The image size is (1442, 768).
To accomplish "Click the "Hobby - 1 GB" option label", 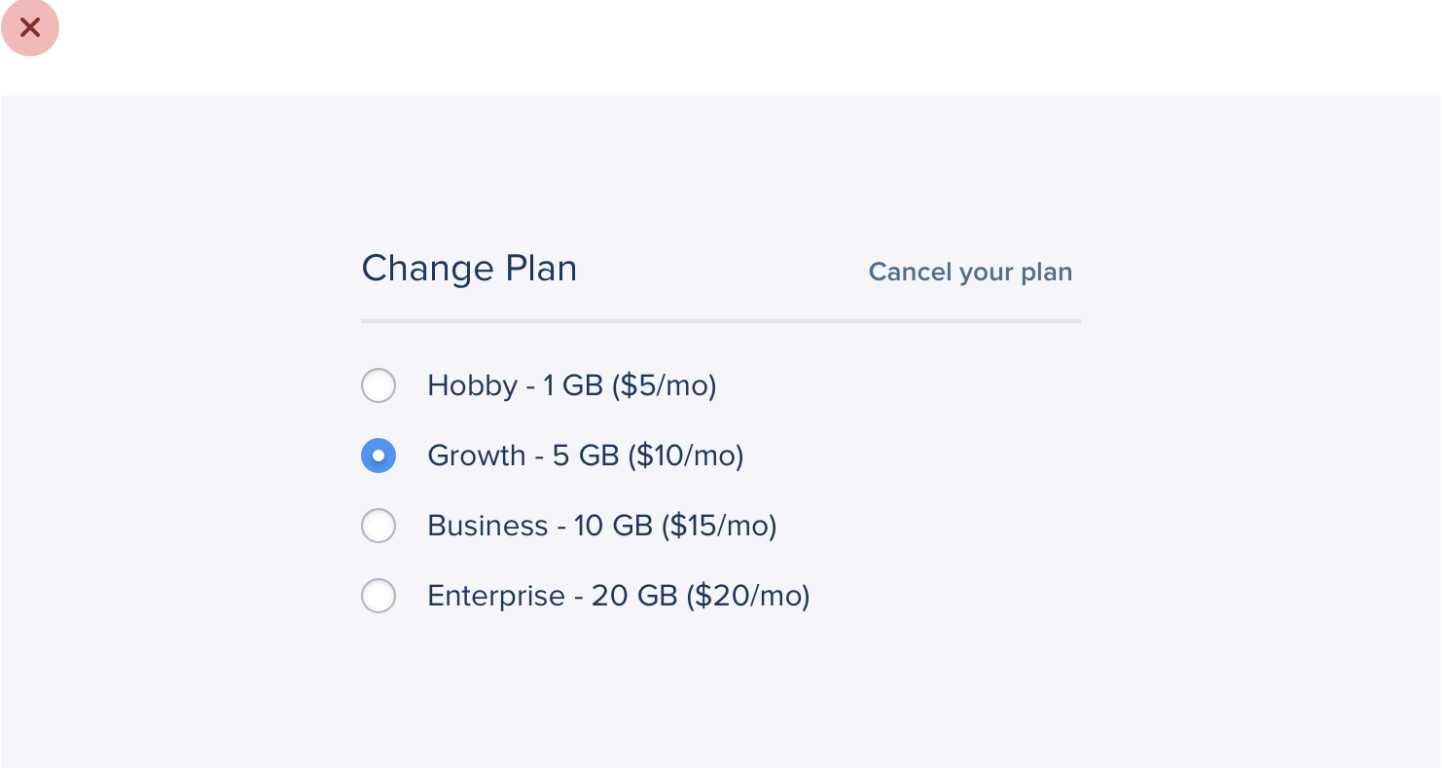I will click(x=571, y=386).
